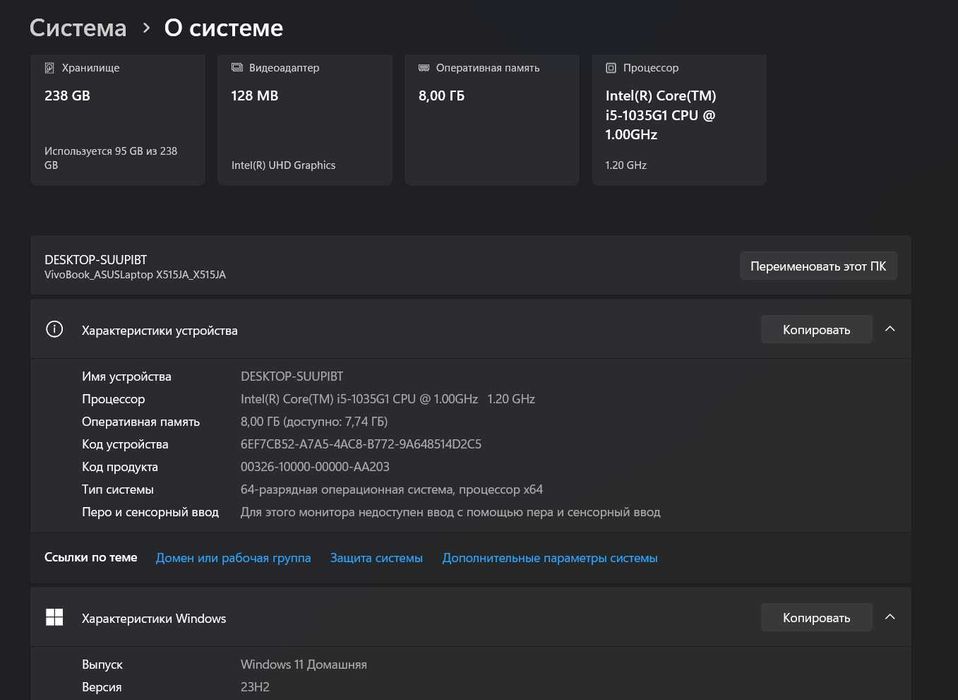Open the Оперативная память 8,00 ГБ card
This screenshot has height=700, width=958.
click(492, 120)
